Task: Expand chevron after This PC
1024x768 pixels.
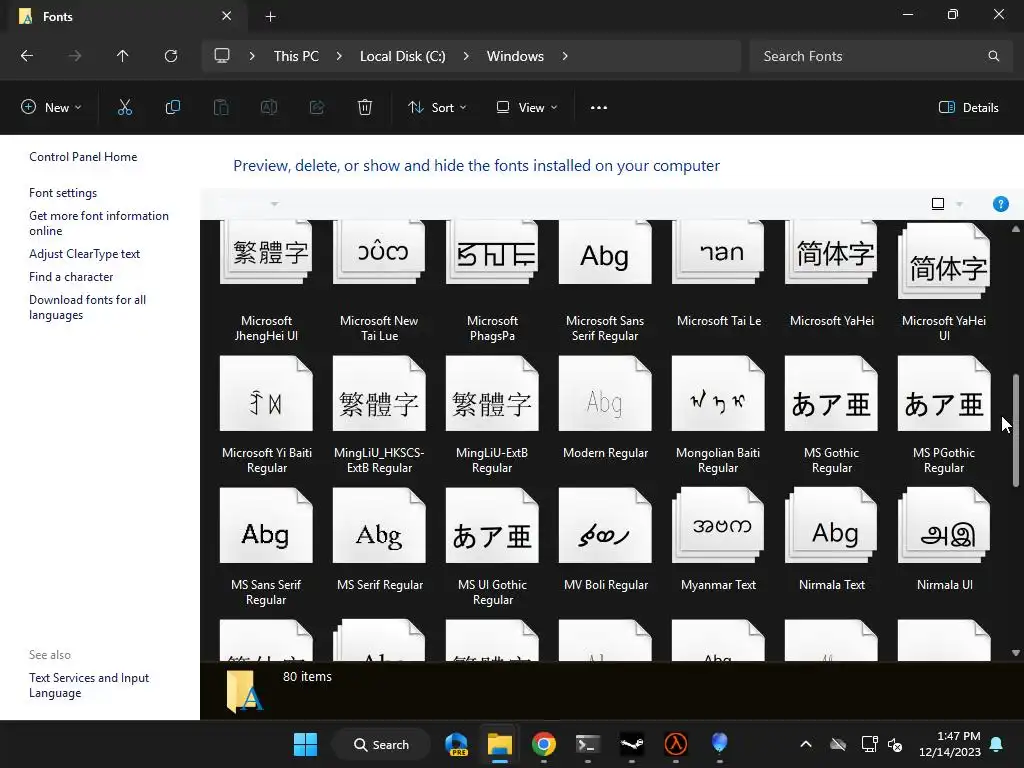Action: click(x=339, y=56)
